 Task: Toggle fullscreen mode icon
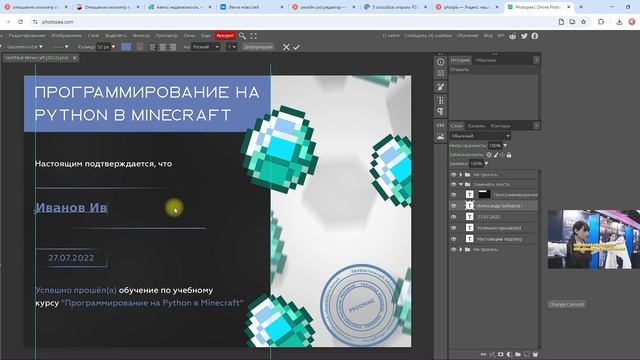point(253,36)
